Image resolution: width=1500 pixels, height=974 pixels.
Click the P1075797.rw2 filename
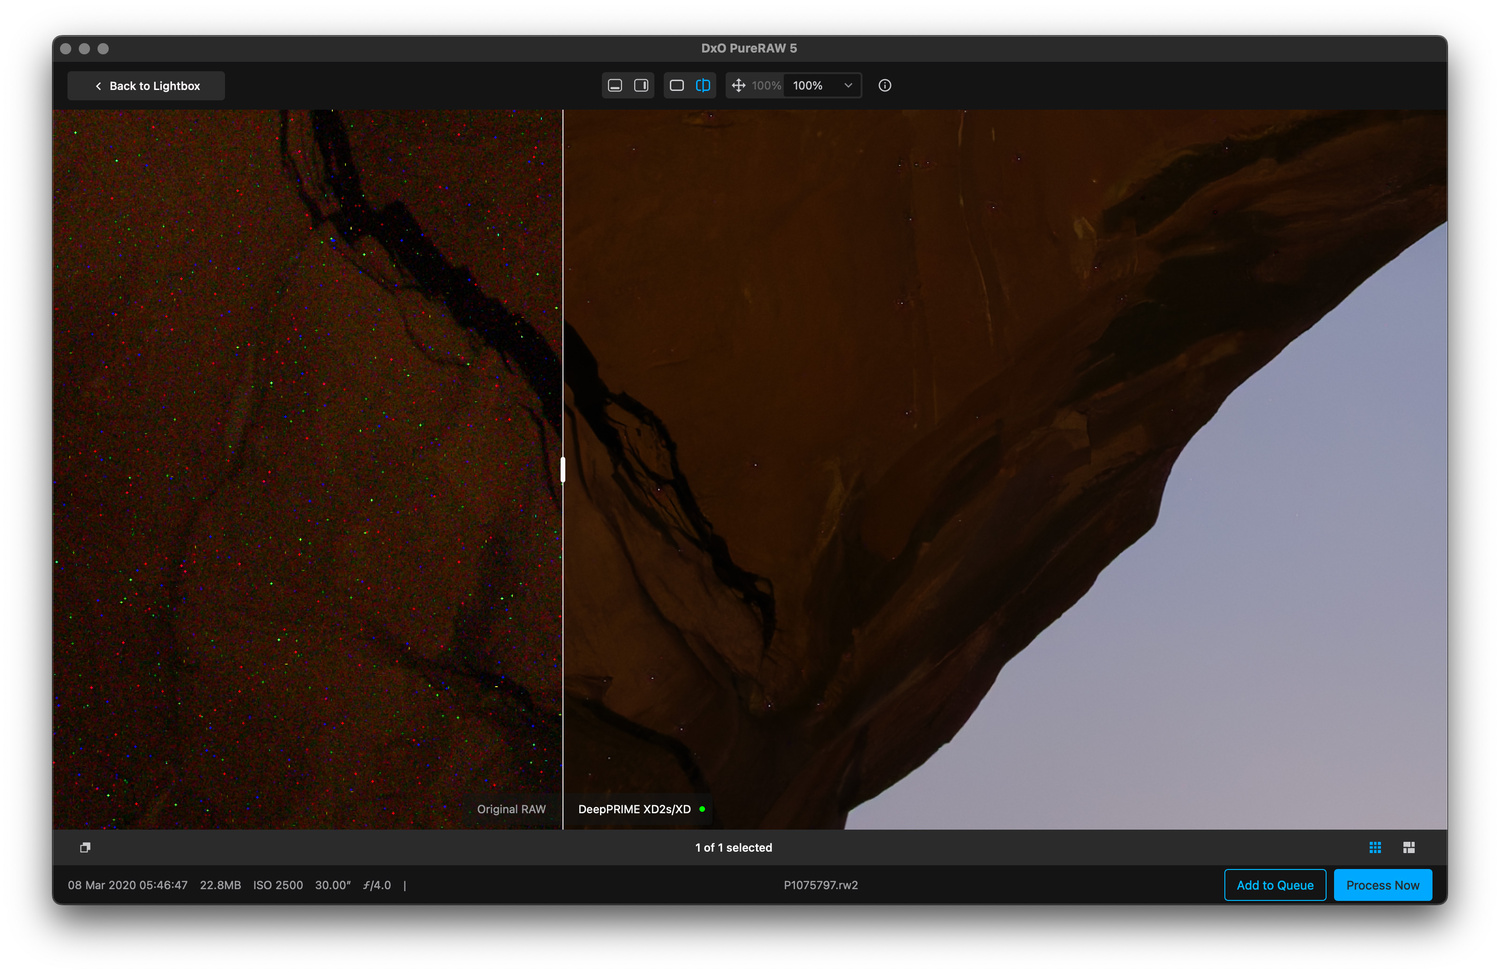(x=820, y=885)
